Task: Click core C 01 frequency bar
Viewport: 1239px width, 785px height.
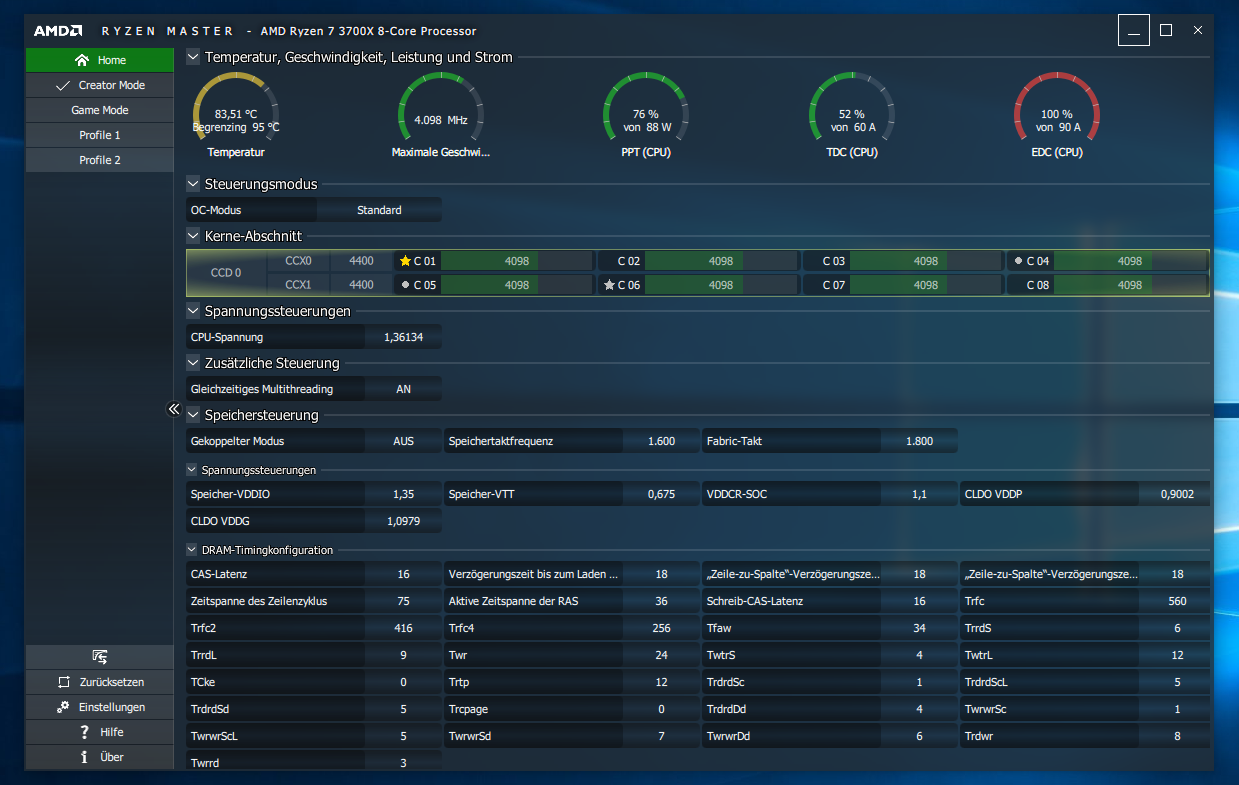Action: 517,261
